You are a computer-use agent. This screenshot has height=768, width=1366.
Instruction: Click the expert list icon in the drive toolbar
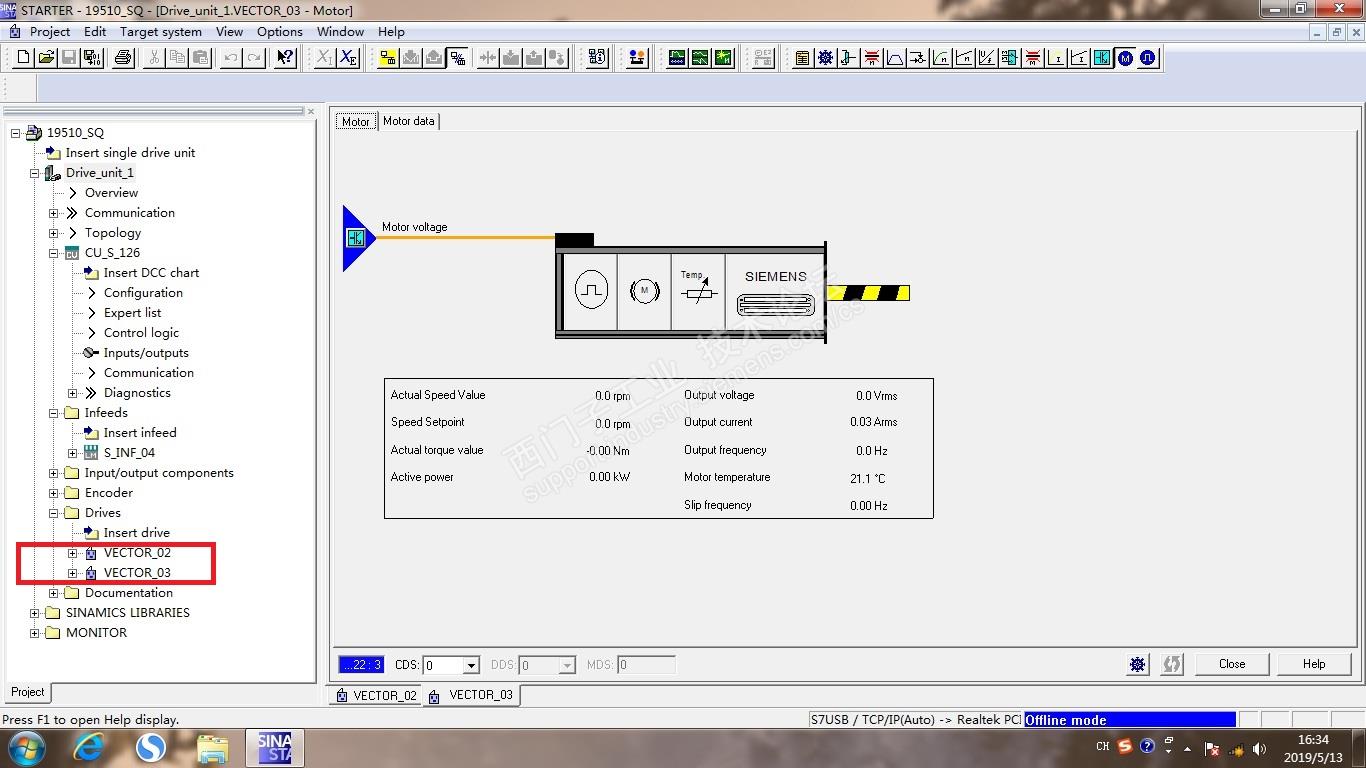[802, 58]
